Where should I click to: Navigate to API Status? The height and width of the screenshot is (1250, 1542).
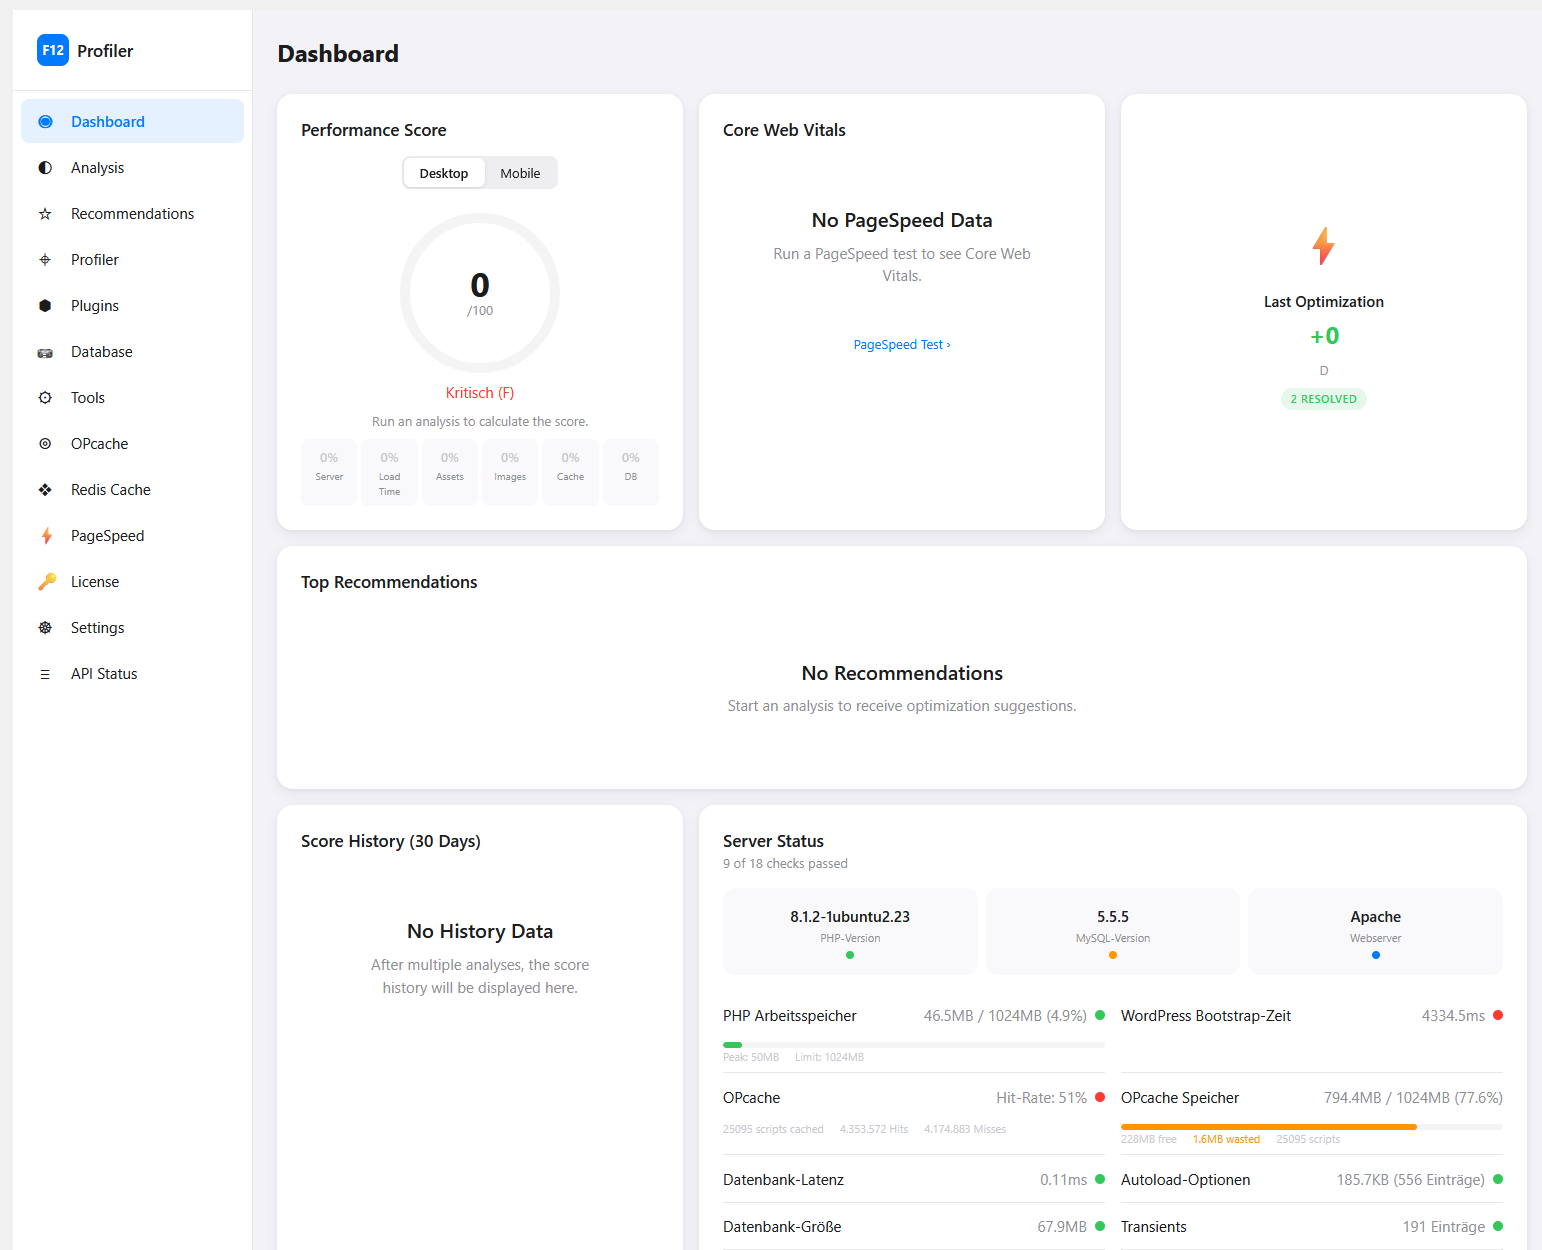pos(103,673)
